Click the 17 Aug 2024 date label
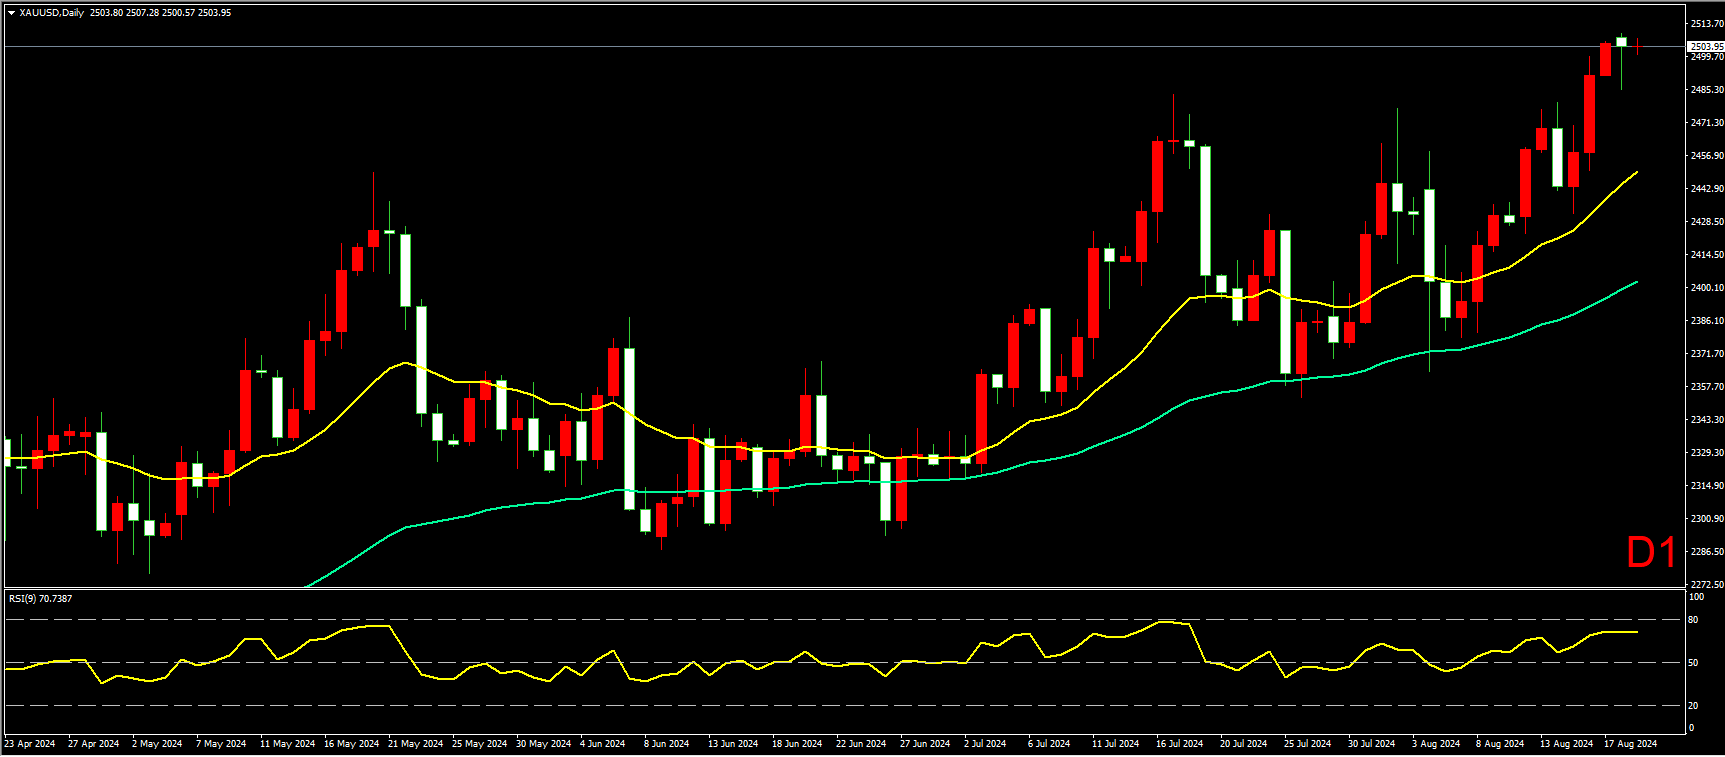The image size is (1725, 757). tap(1630, 743)
